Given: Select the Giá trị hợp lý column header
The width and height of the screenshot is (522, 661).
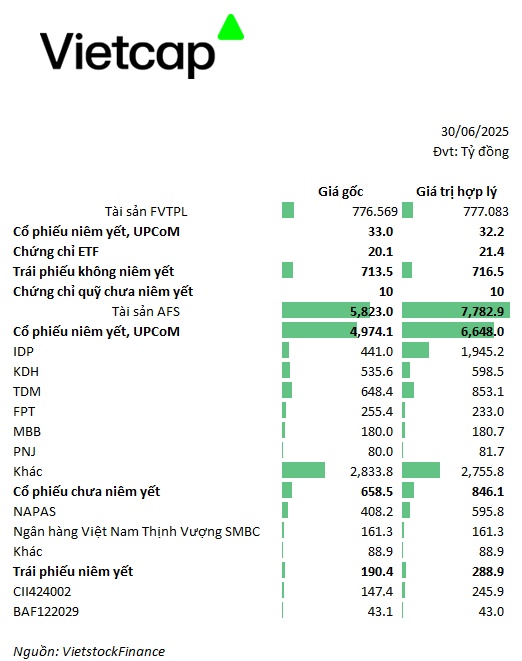Looking at the screenshot, I should point(456,191).
